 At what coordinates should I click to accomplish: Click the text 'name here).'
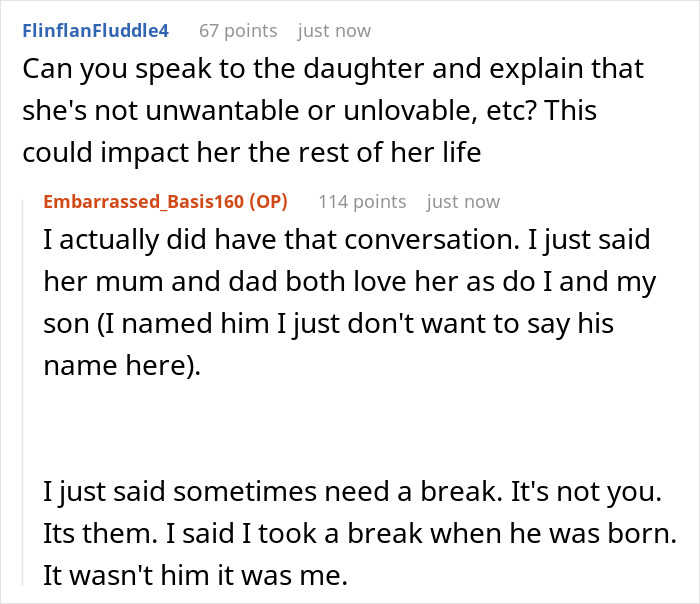click(x=122, y=366)
